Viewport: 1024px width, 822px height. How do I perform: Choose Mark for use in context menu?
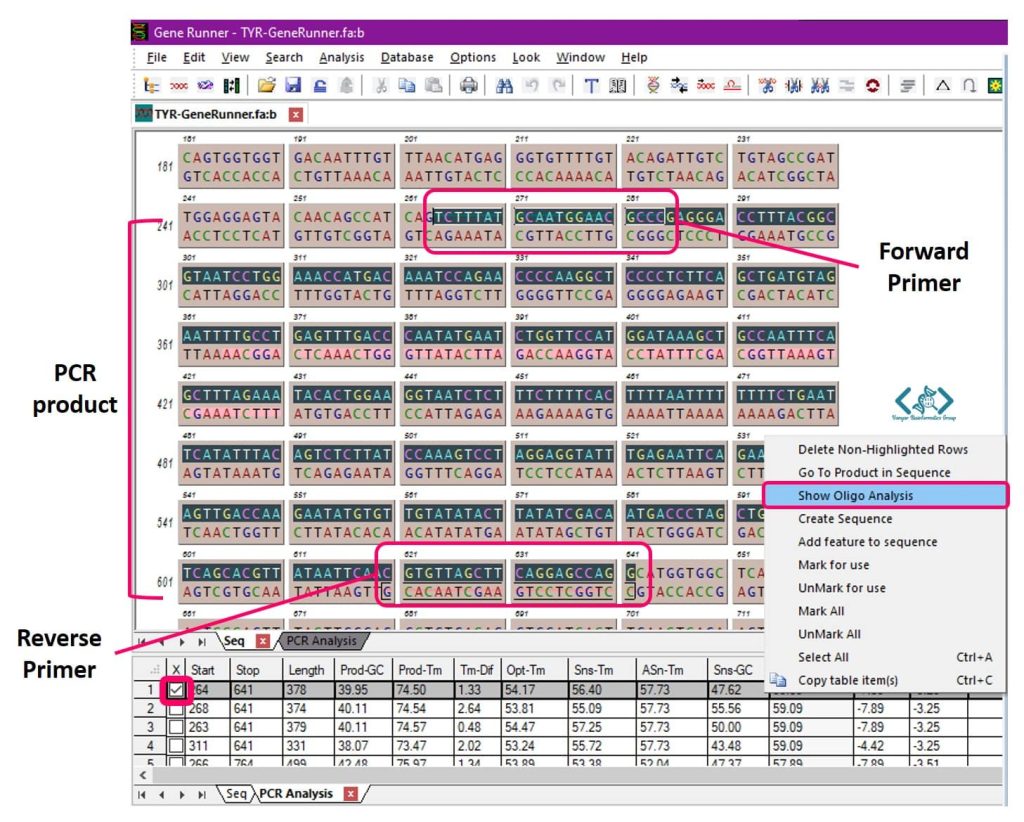click(885, 565)
